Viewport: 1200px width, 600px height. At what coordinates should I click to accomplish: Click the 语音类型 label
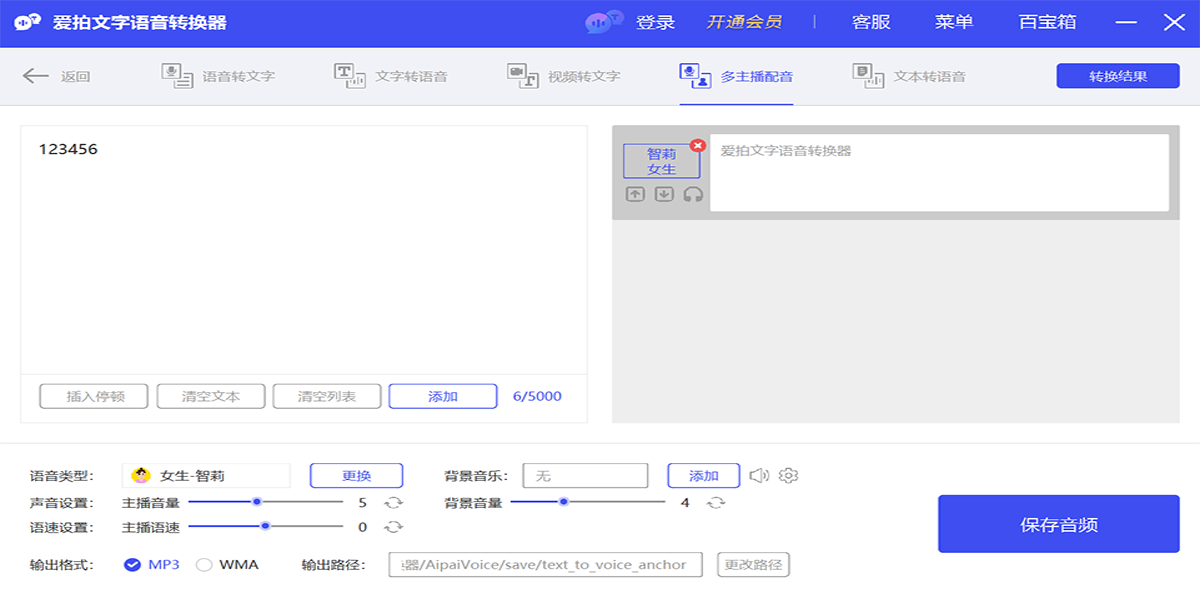61,476
